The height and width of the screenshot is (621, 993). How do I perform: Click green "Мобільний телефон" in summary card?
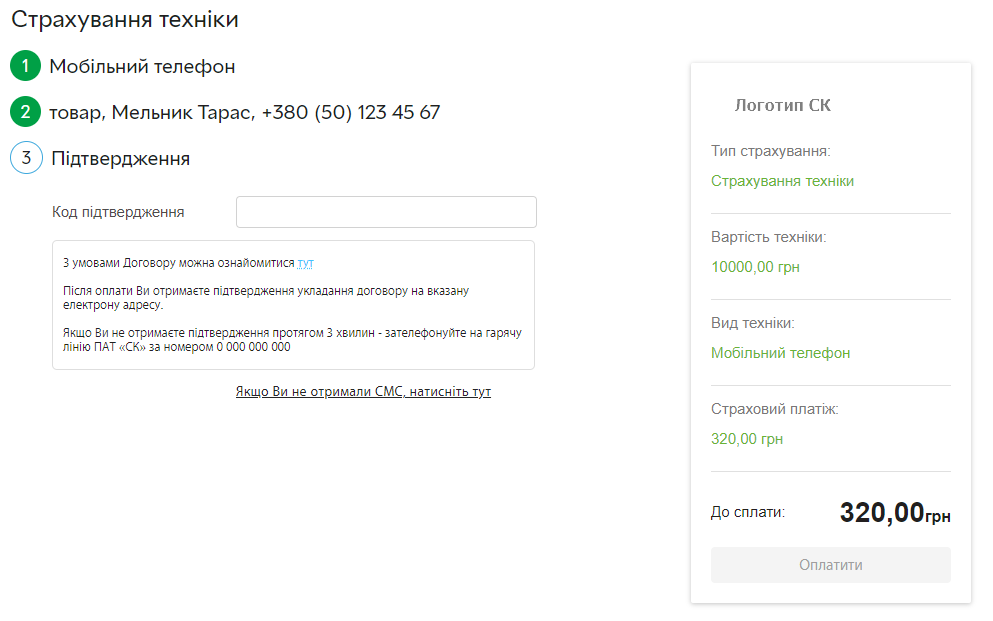780,353
